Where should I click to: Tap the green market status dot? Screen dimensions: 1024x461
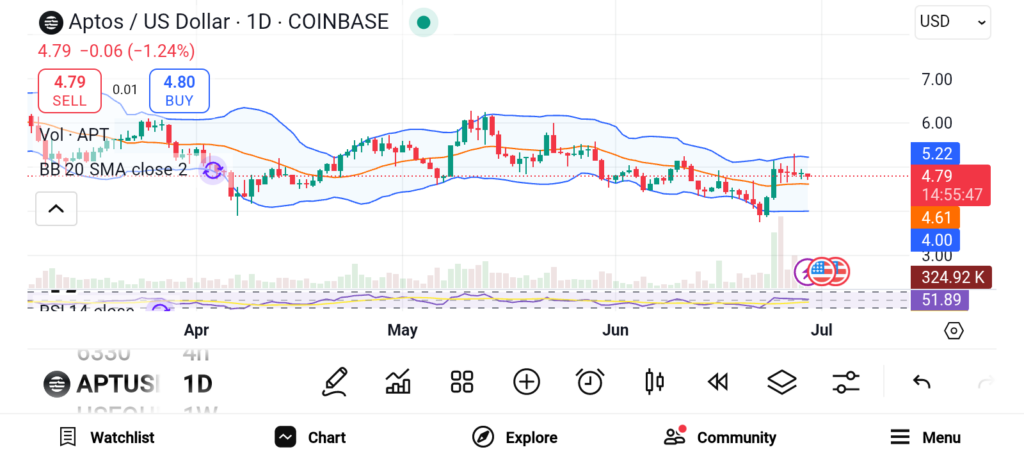(x=424, y=22)
